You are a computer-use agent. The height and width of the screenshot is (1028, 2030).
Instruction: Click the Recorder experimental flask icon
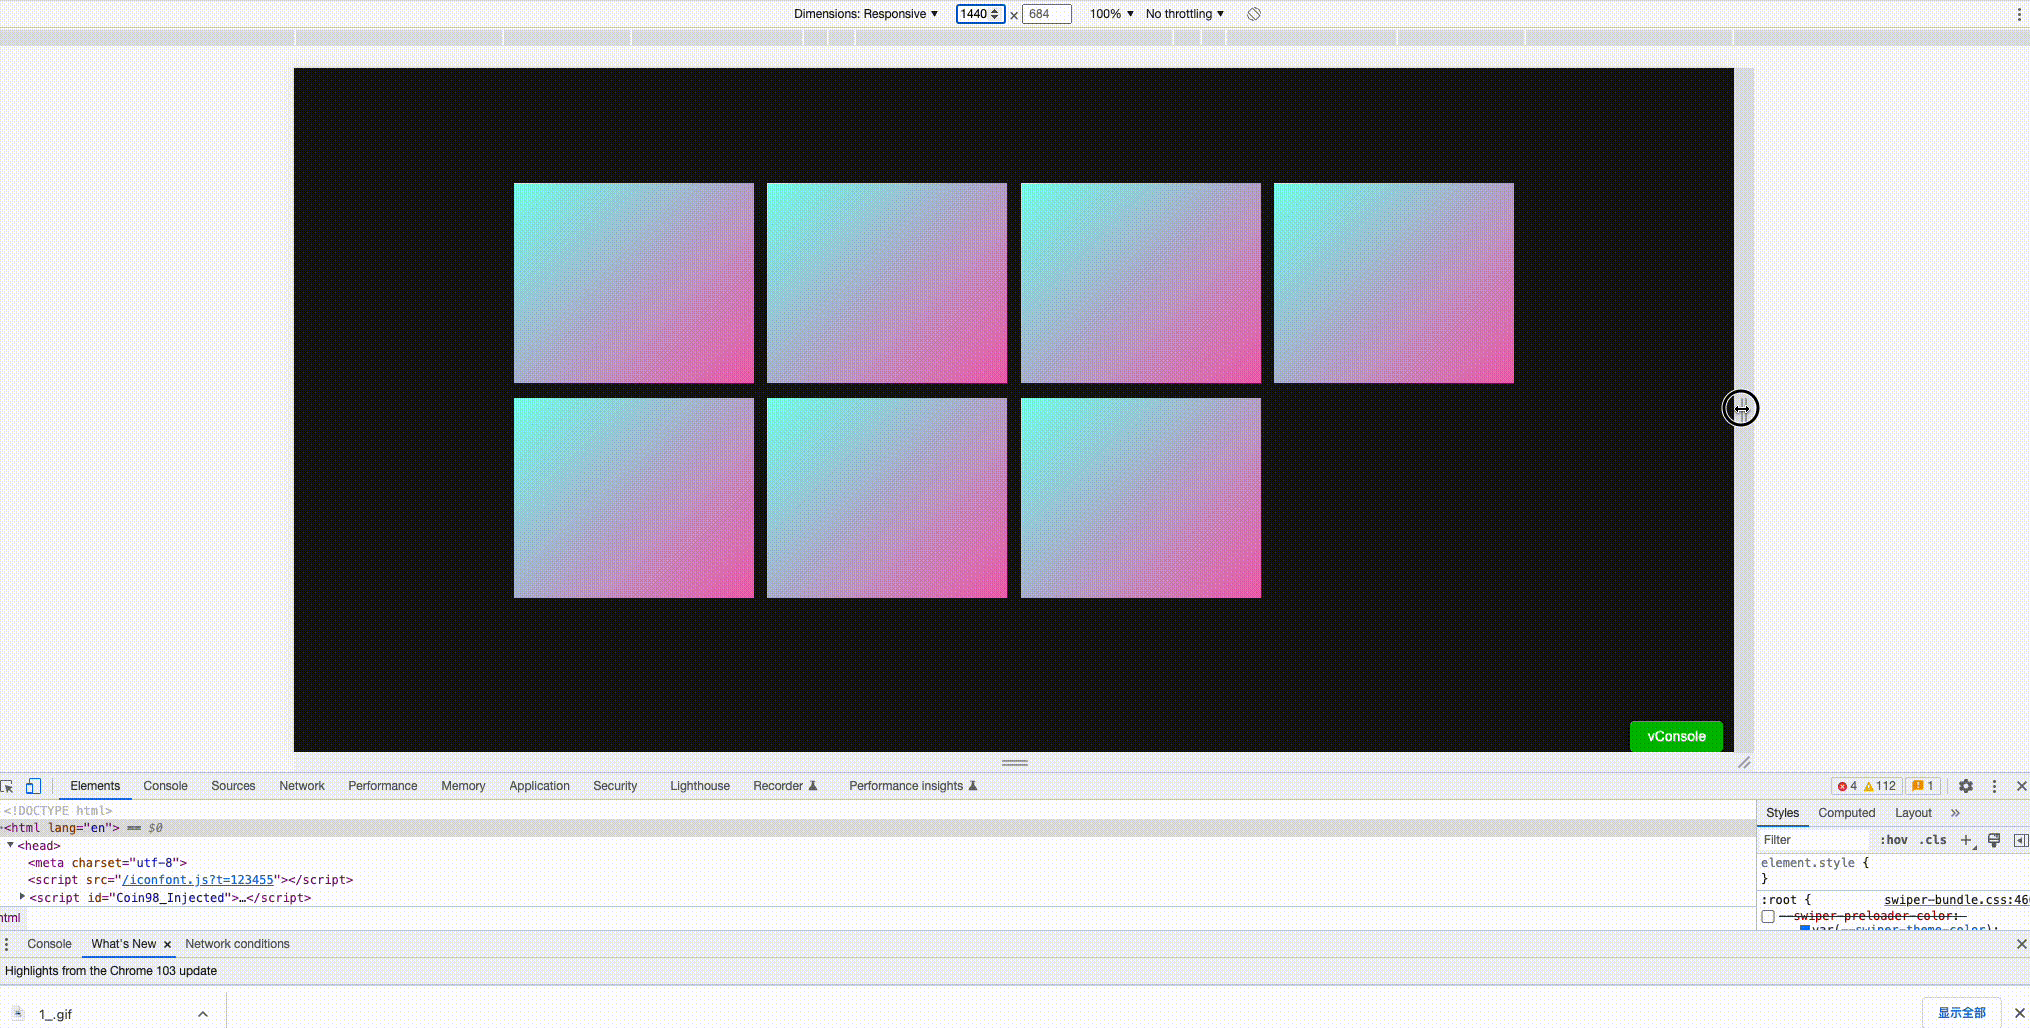(813, 786)
